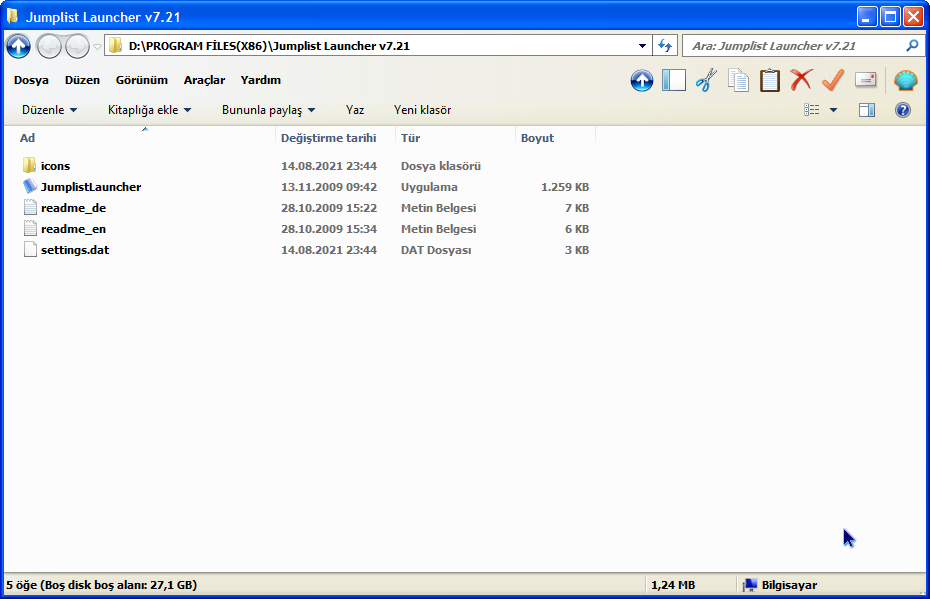This screenshot has height=599, width=930.
Task: Expand the address bar path dropdown
Action: point(642,46)
